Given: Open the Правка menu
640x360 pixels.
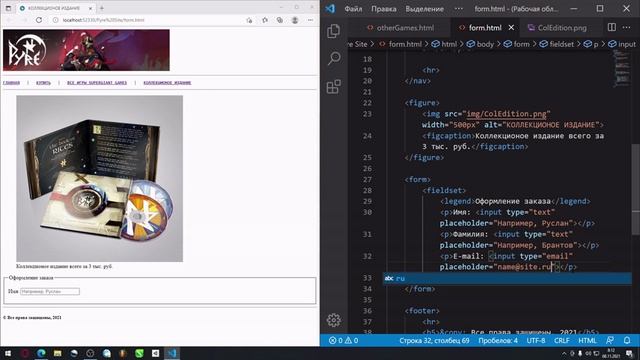Looking at the screenshot, I should tap(384, 9).
